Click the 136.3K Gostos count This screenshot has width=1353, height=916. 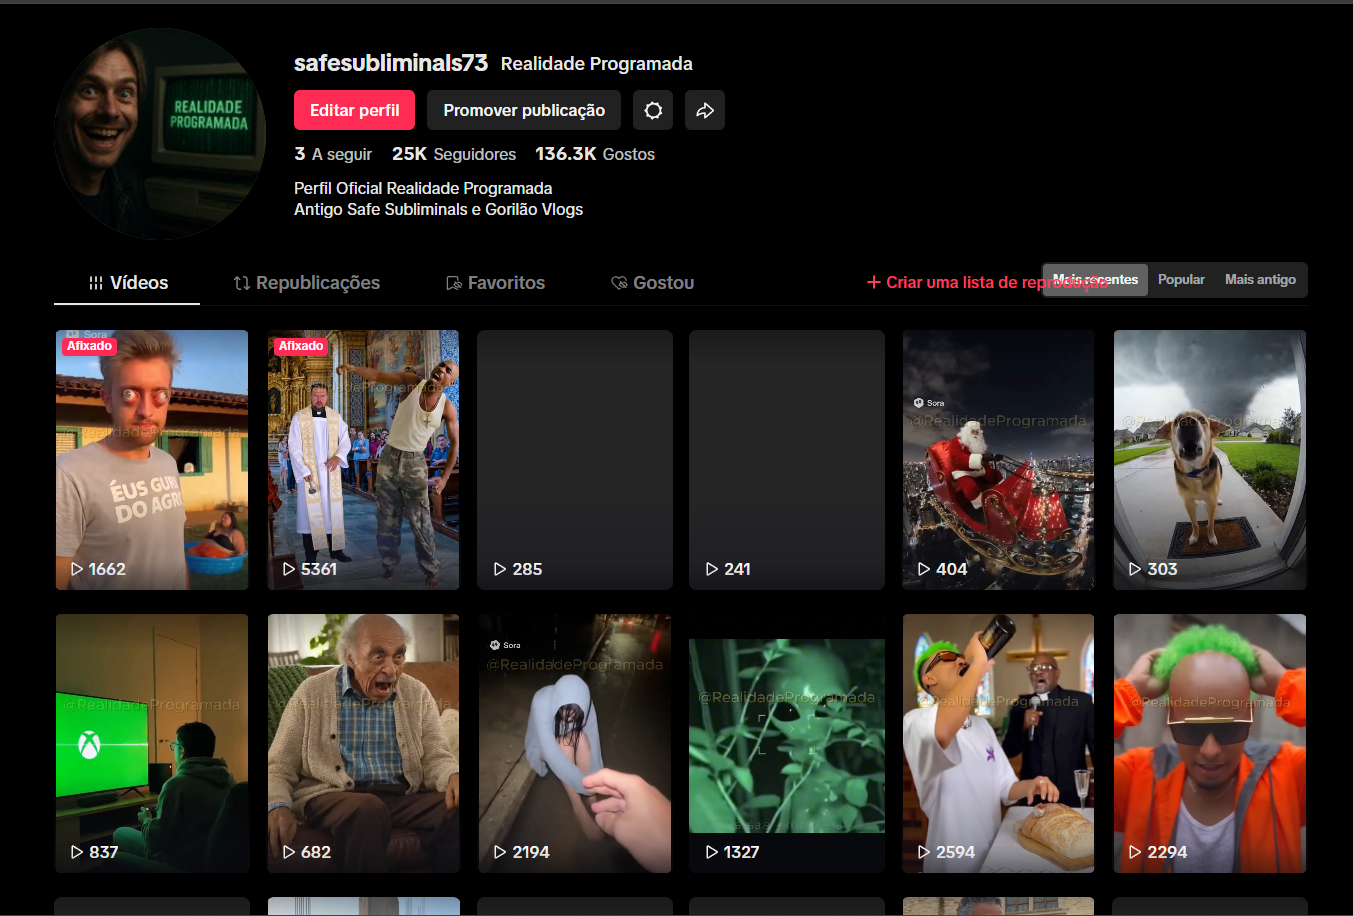pos(595,154)
